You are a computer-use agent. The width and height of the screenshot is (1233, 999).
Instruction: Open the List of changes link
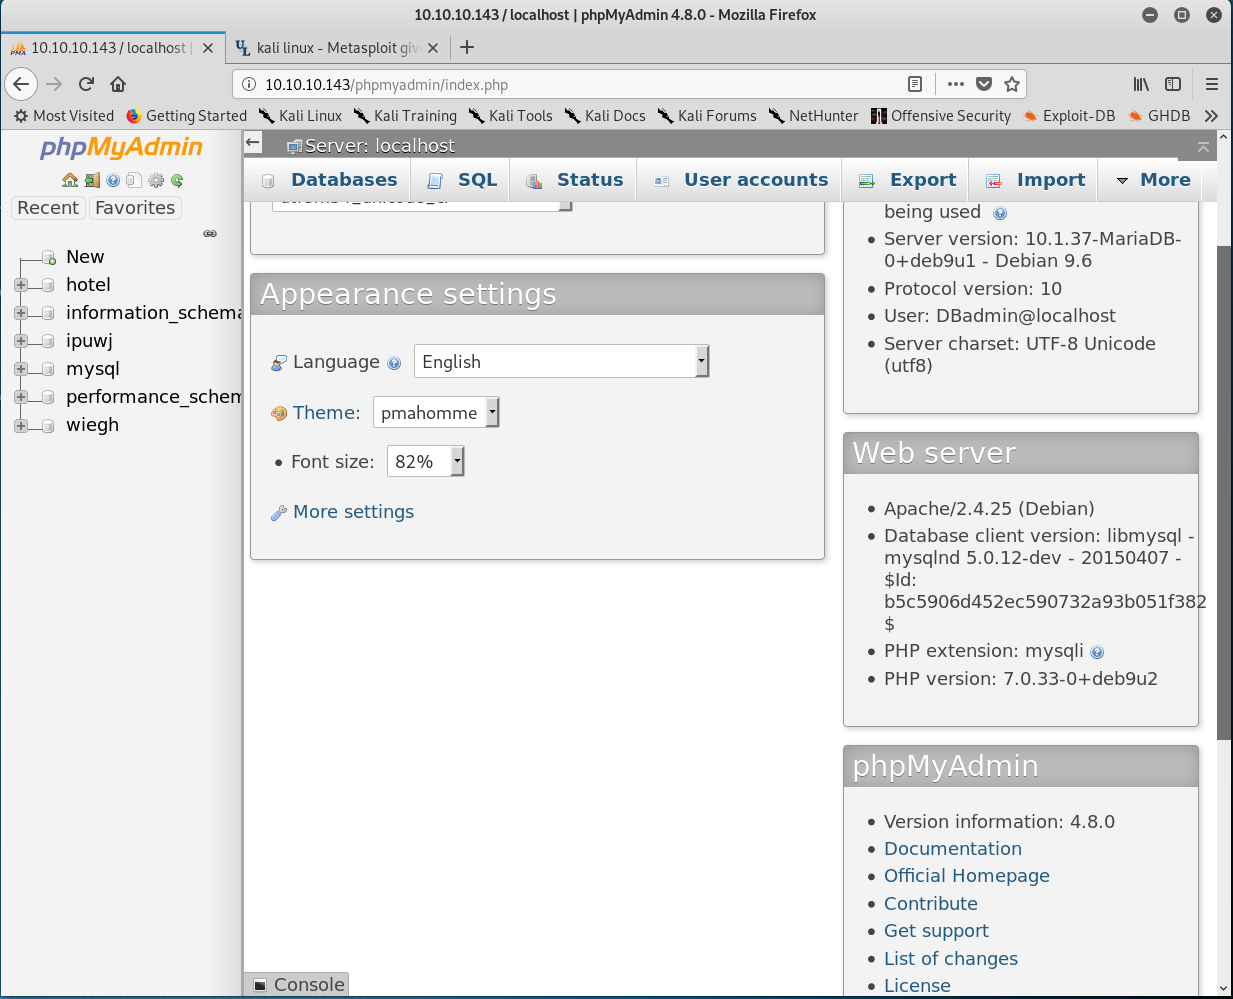click(951, 959)
